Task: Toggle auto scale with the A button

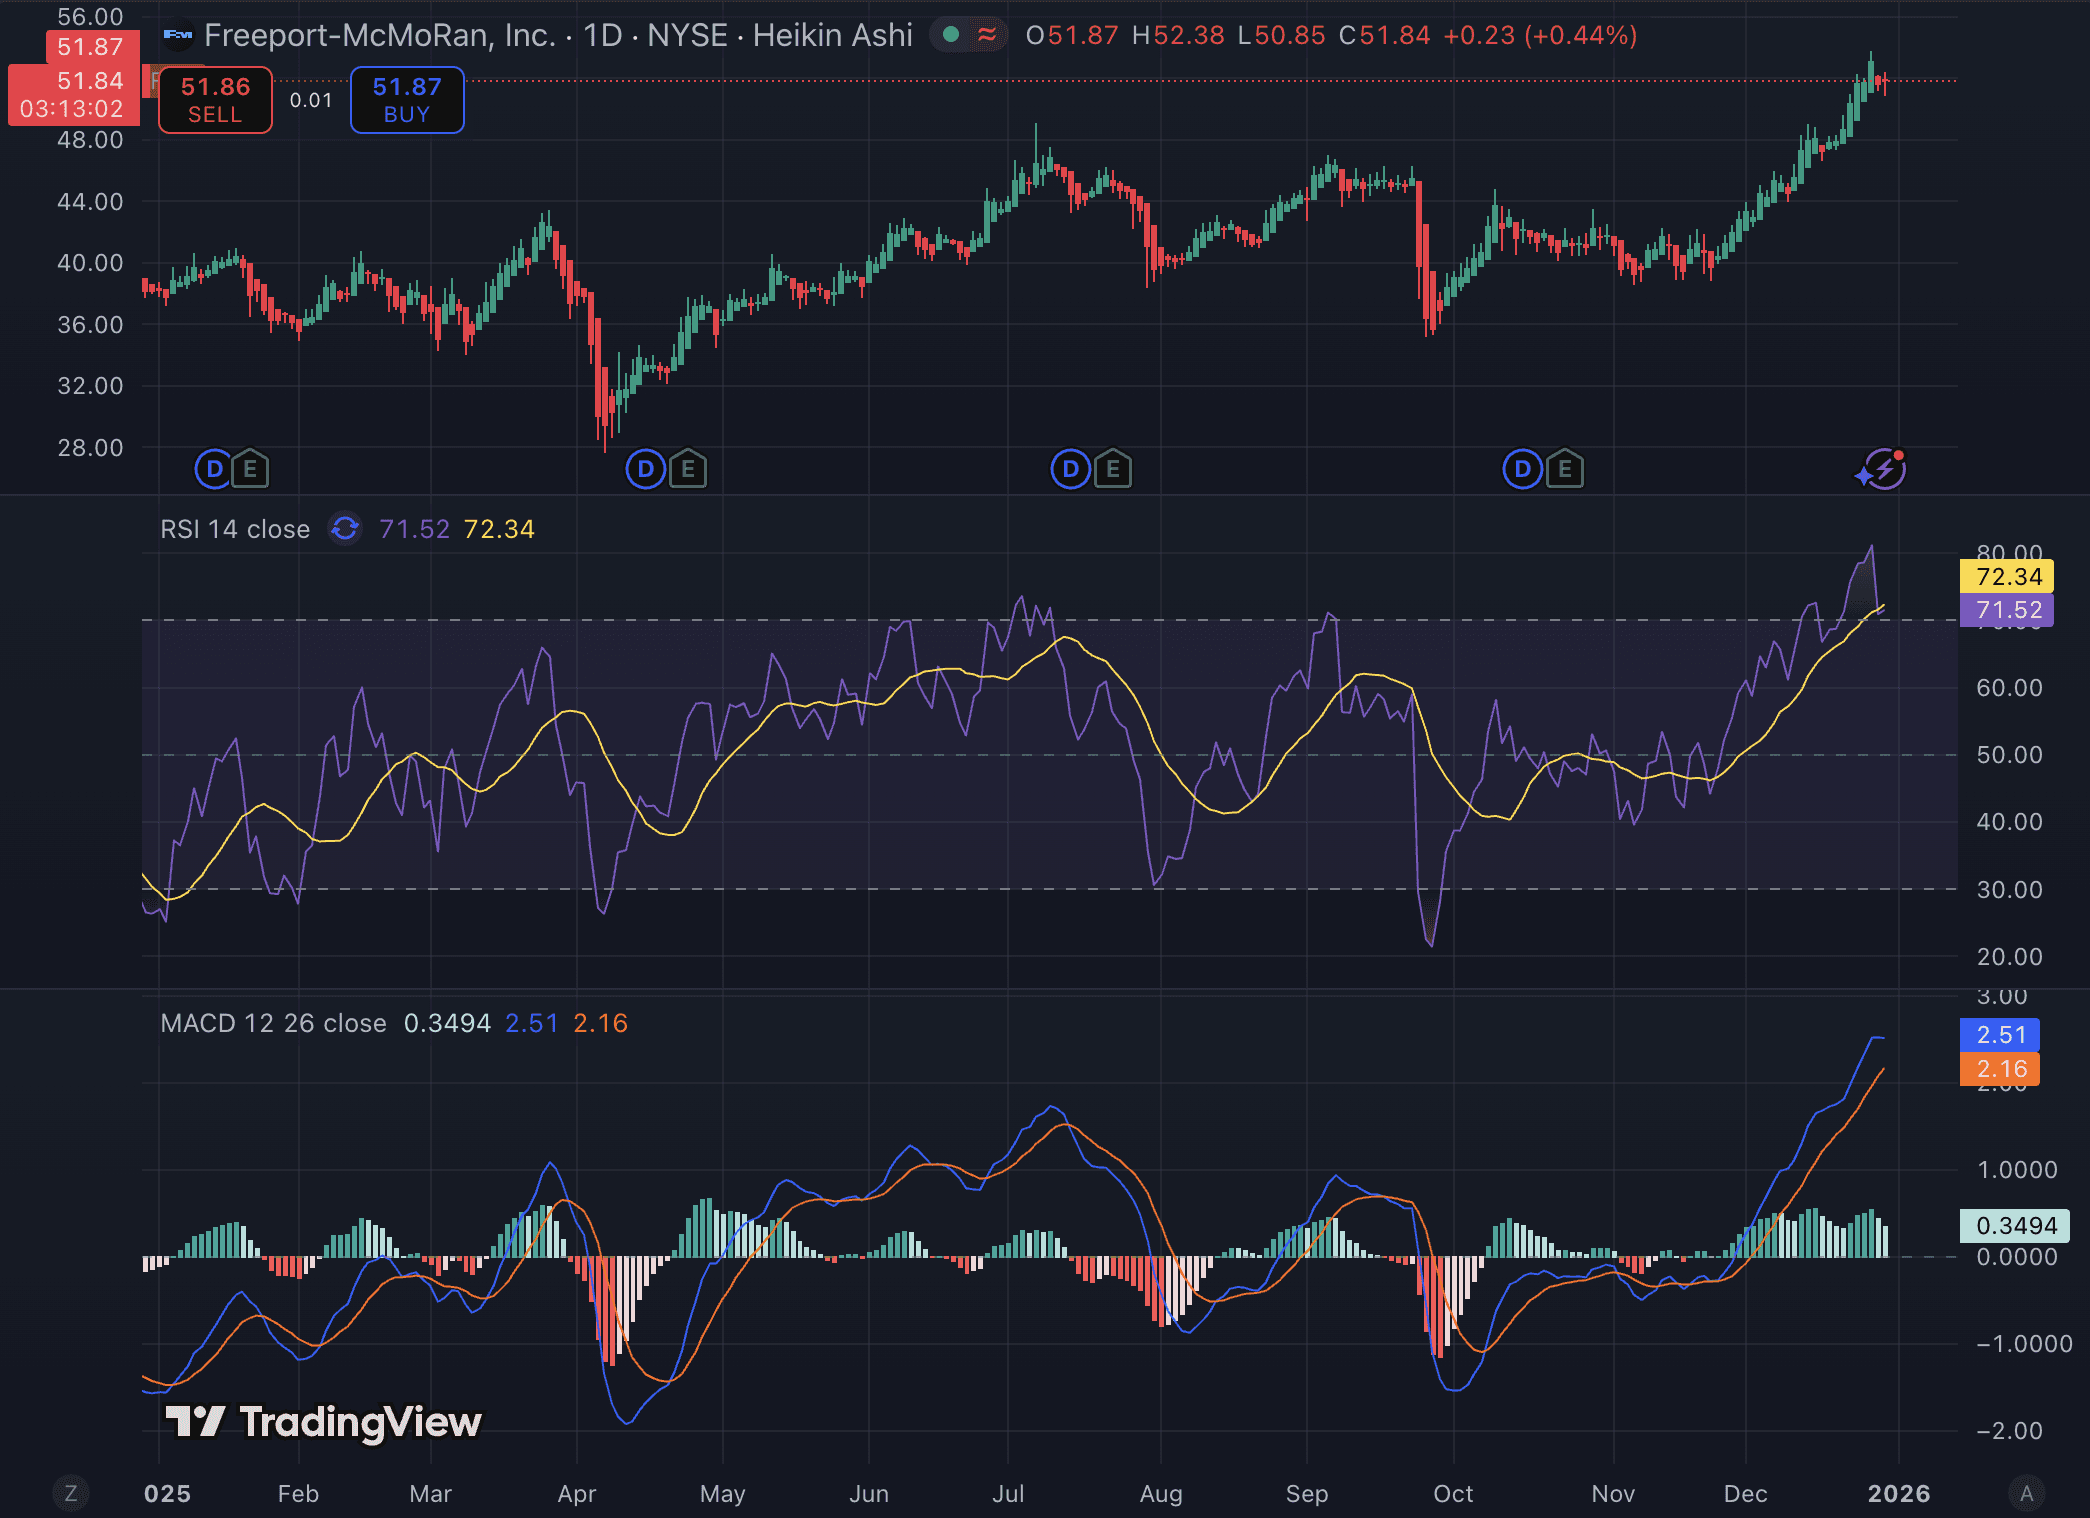Action: click(x=2026, y=1493)
